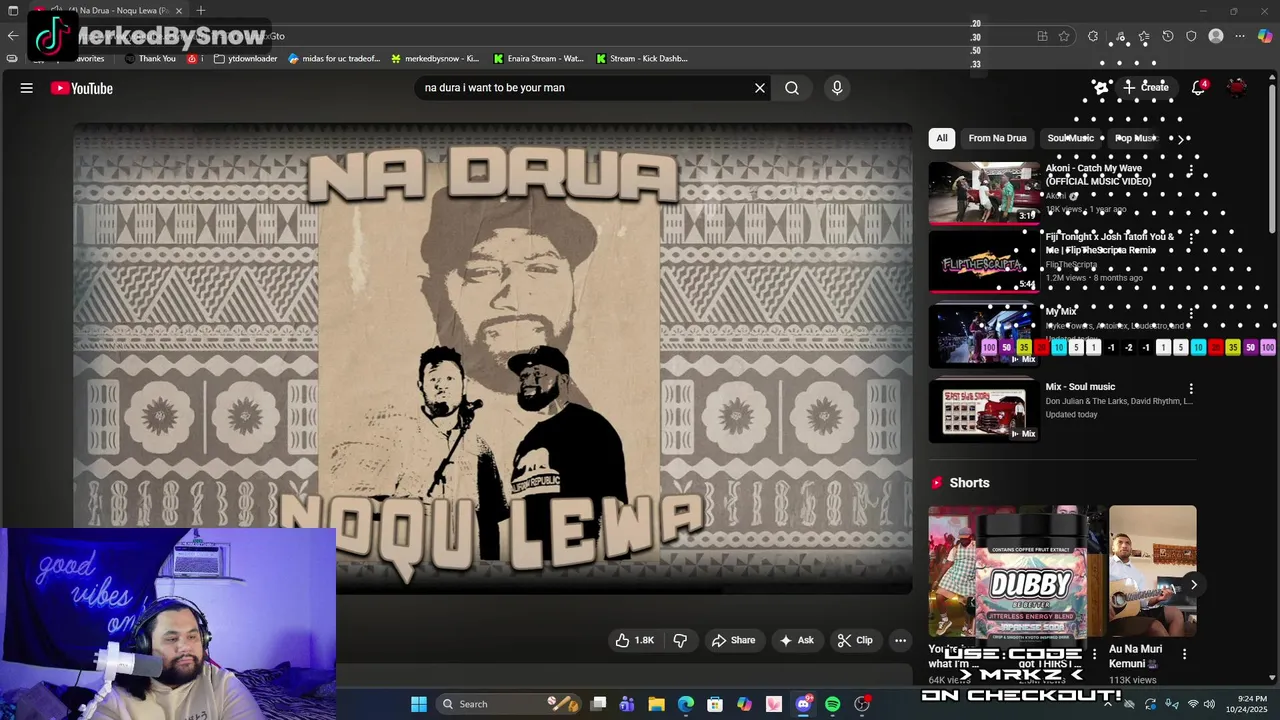Share the Na Drua video
Screen dimensions: 1280x720
click(x=733, y=640)
